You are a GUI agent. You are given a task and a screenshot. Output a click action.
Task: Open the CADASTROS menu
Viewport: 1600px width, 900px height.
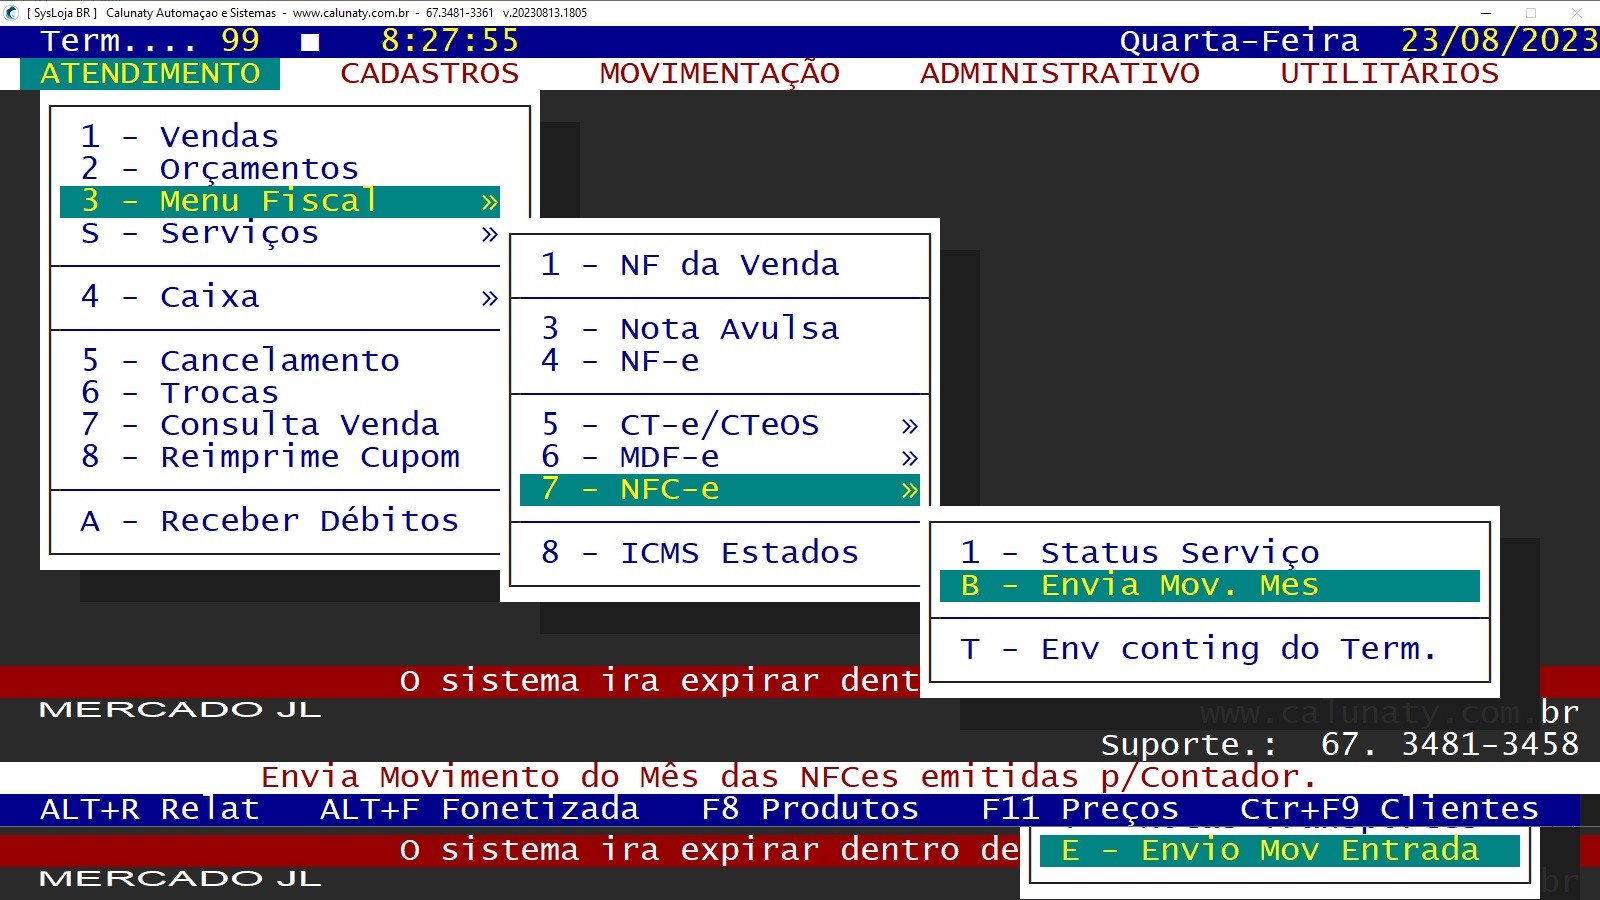(x=429, y=72)
